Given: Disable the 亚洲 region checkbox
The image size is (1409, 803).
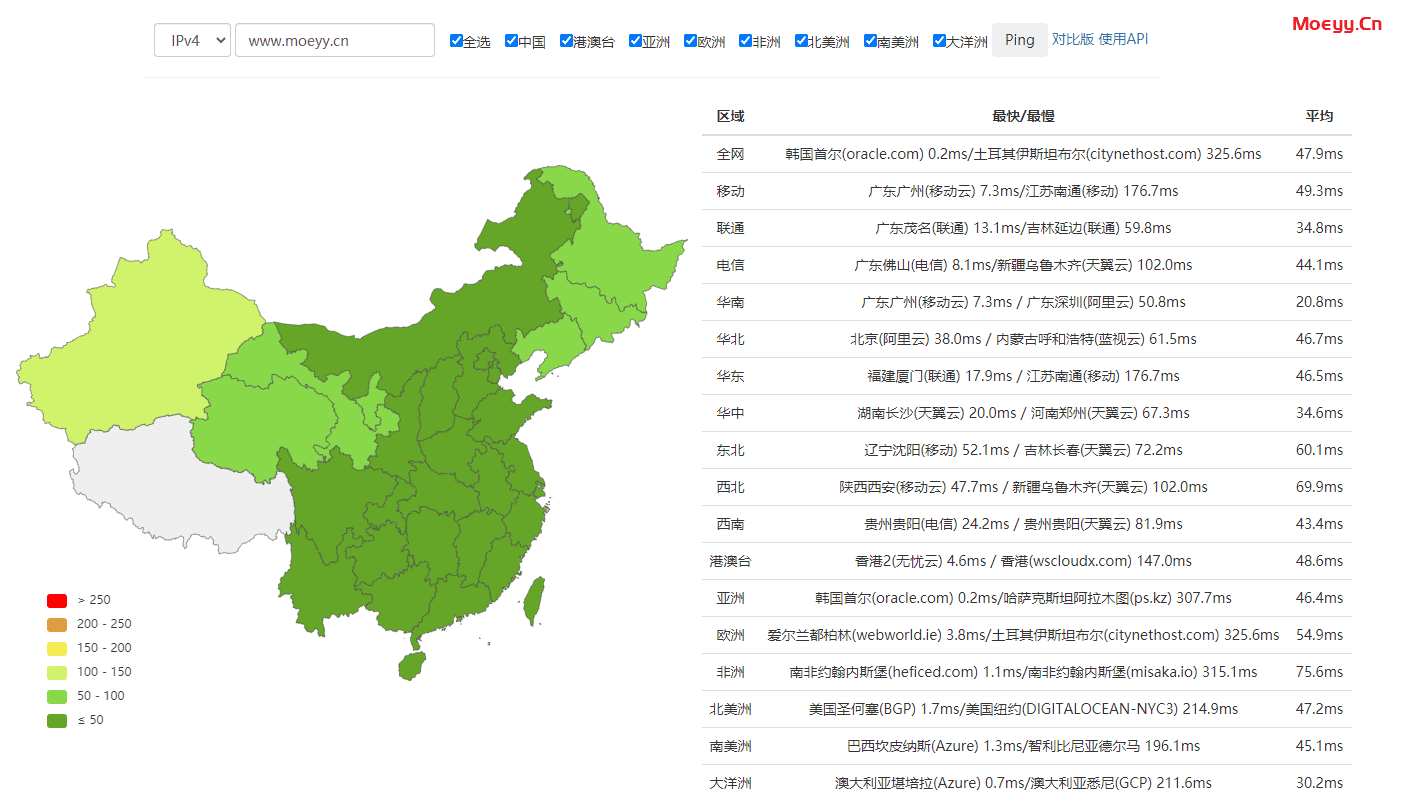Looking at the screenshot, I should [635, 41].
